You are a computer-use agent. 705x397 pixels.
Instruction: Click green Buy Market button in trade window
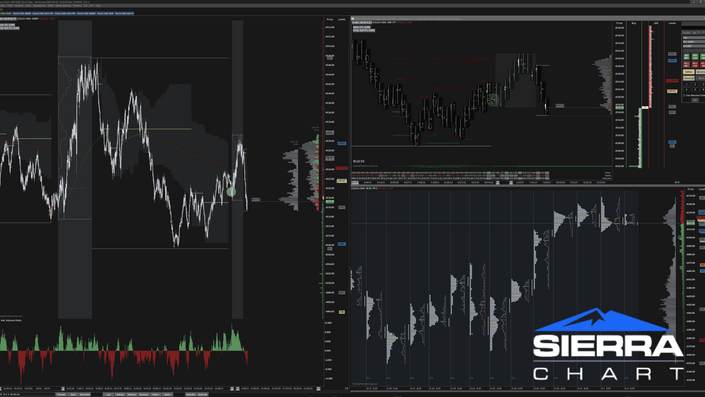point(687,57)
